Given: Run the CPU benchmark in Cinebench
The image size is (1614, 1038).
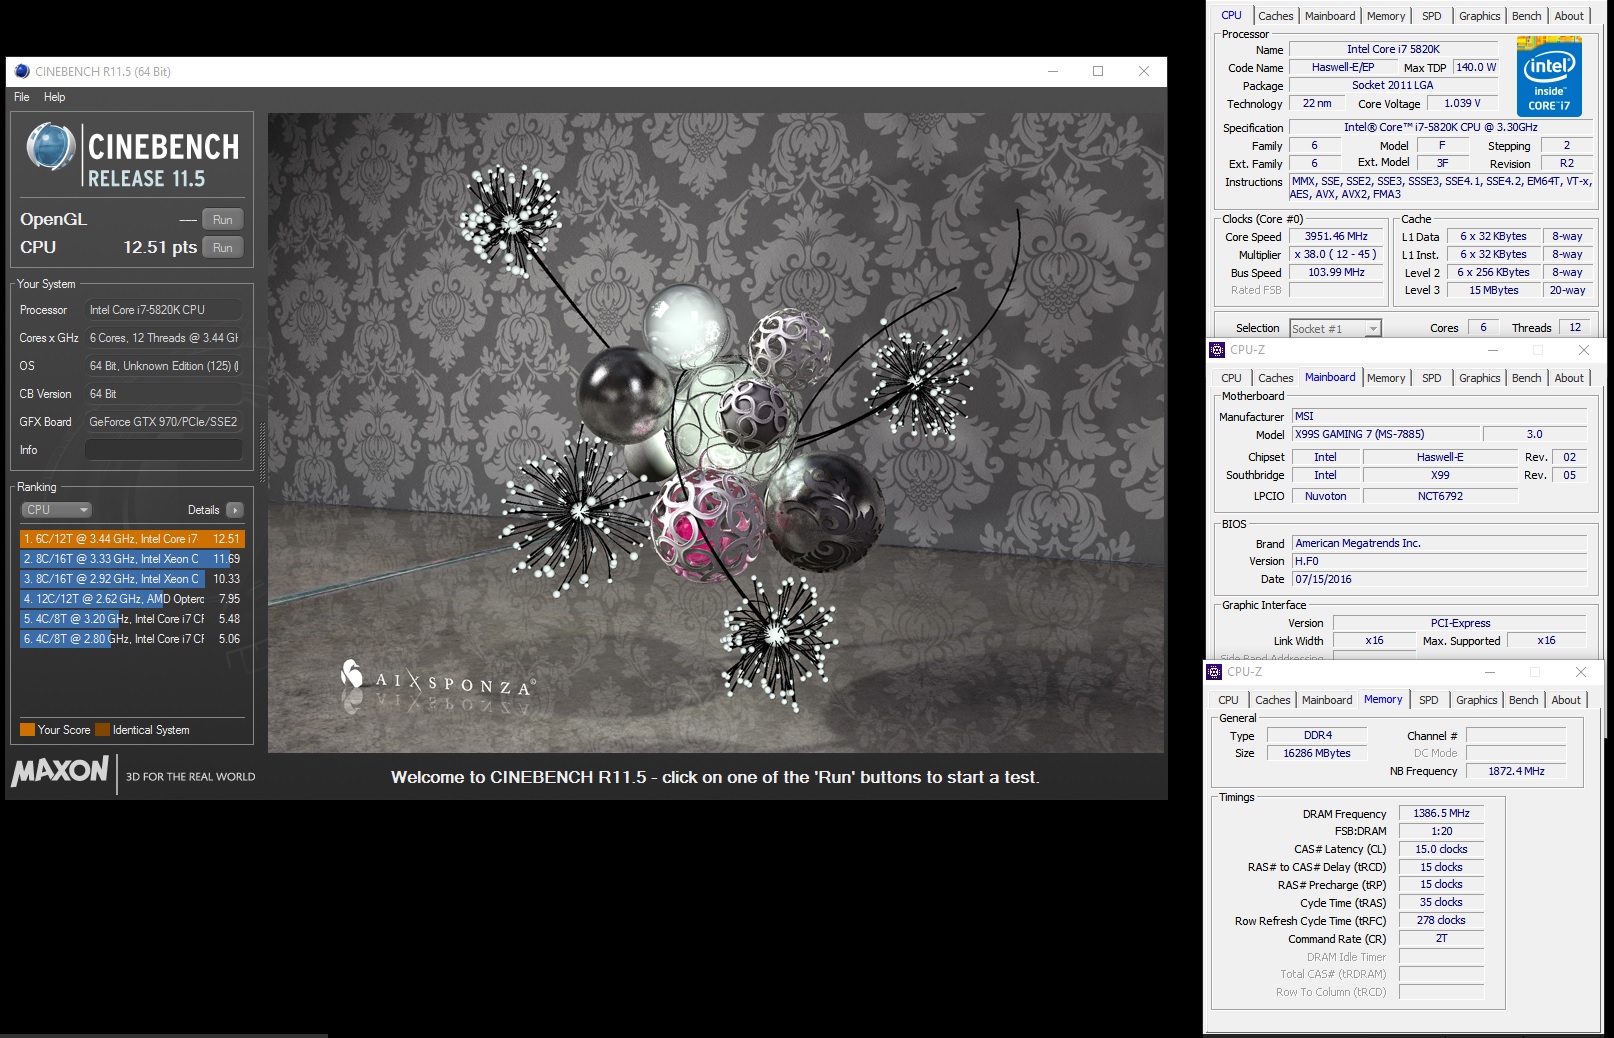Looking at the screenshot, I should pos(222,248).
